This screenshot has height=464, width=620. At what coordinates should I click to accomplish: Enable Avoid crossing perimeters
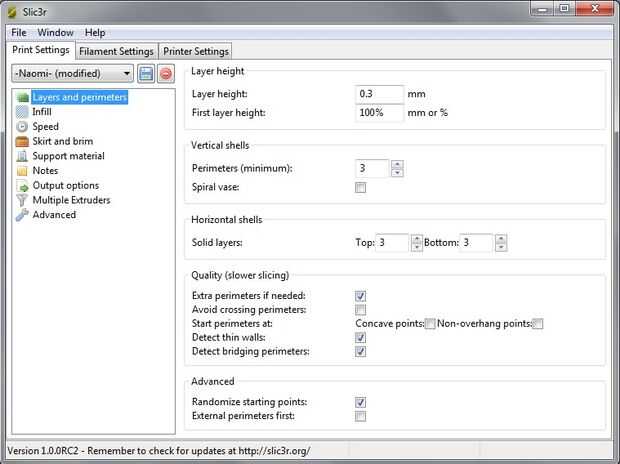360,310
